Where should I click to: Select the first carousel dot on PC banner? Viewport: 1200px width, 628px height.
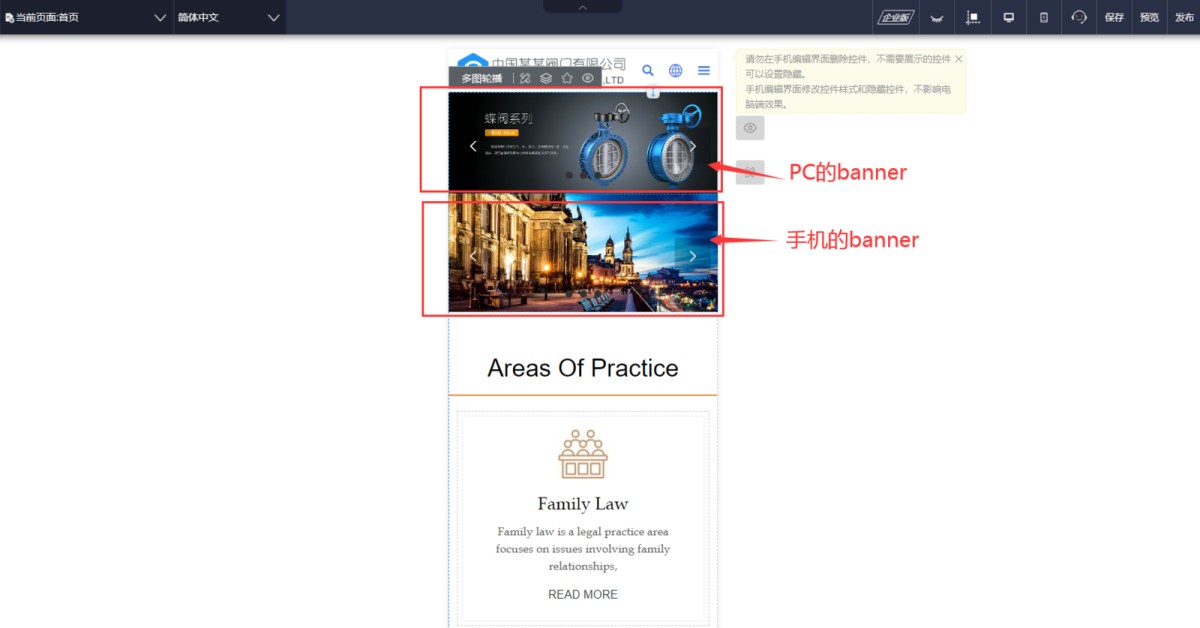point(569,175)
